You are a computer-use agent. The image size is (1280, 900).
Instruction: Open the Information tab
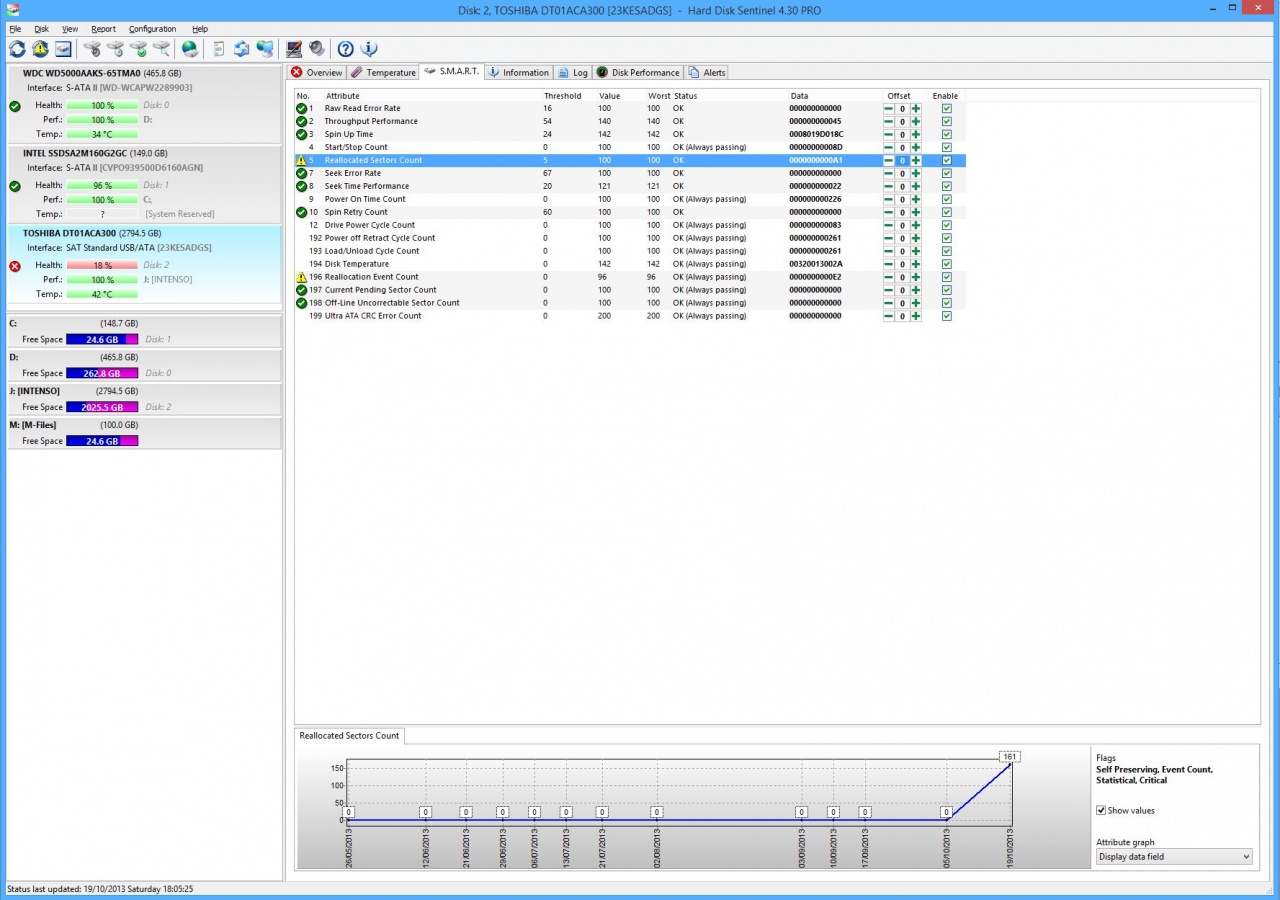pos(518,72)
